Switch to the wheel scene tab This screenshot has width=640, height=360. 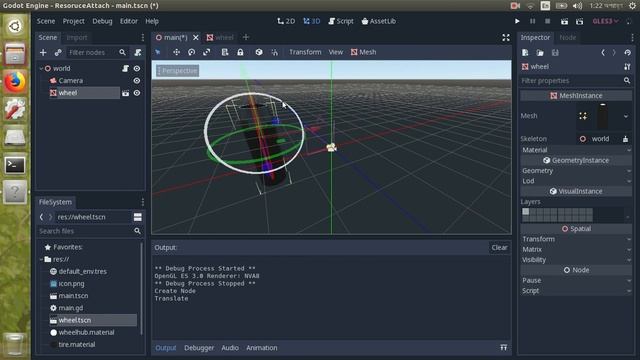(220, 38)
